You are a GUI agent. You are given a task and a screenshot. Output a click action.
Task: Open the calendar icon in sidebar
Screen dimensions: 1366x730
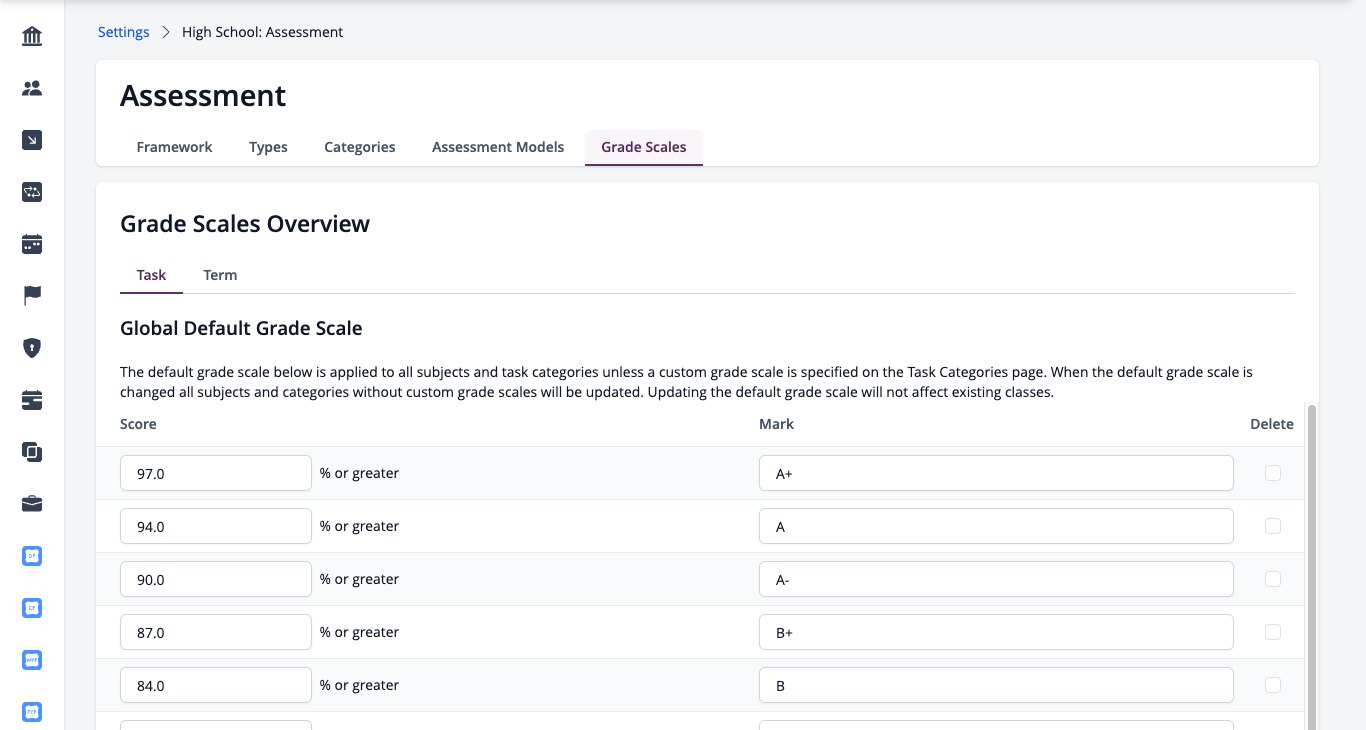pos(32,244)
